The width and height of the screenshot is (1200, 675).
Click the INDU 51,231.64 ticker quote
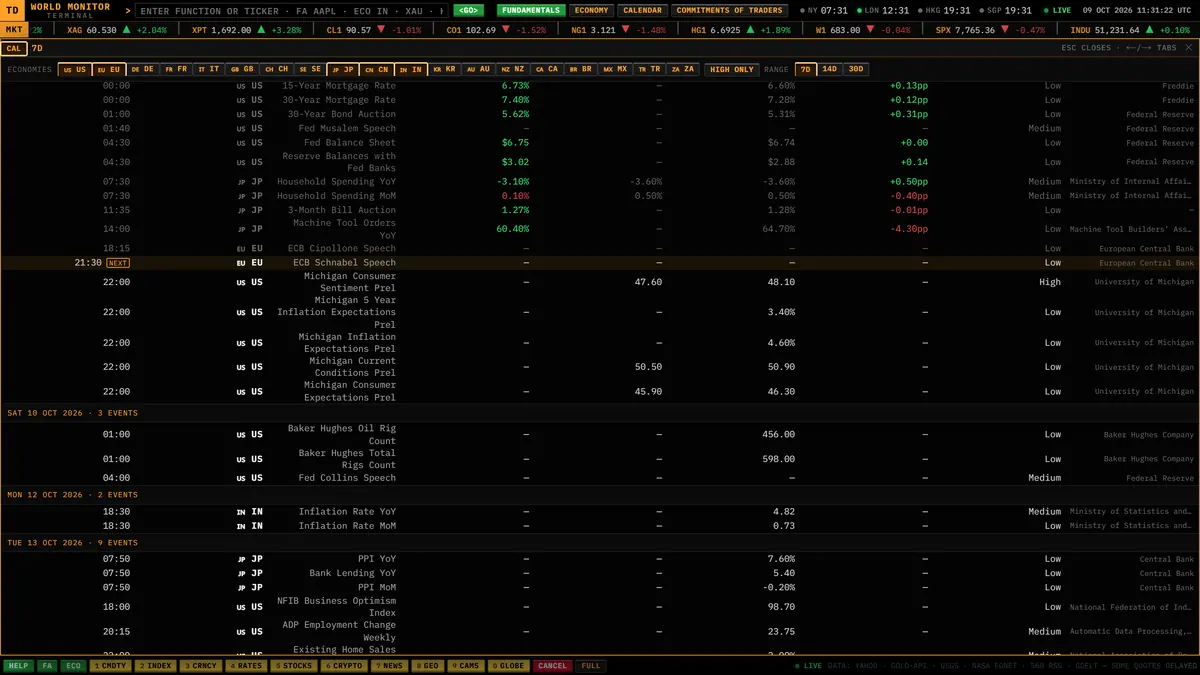[1130, 30]
